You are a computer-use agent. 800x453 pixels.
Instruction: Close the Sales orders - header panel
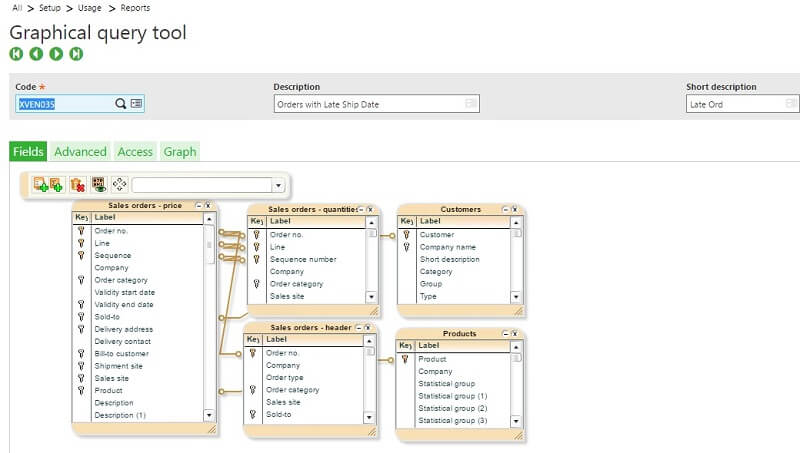click(x=367, y=328)
